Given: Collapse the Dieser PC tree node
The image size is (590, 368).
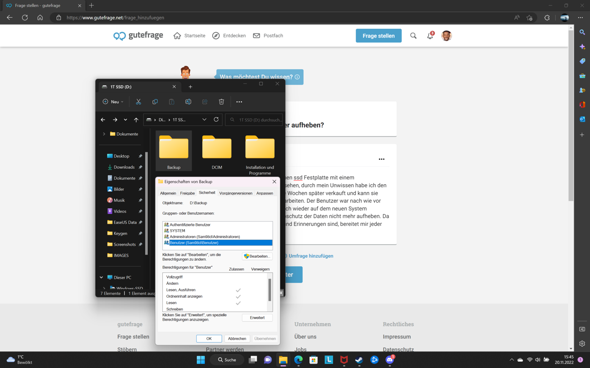Looking at the screenshot, I should (x=101, y=277).
